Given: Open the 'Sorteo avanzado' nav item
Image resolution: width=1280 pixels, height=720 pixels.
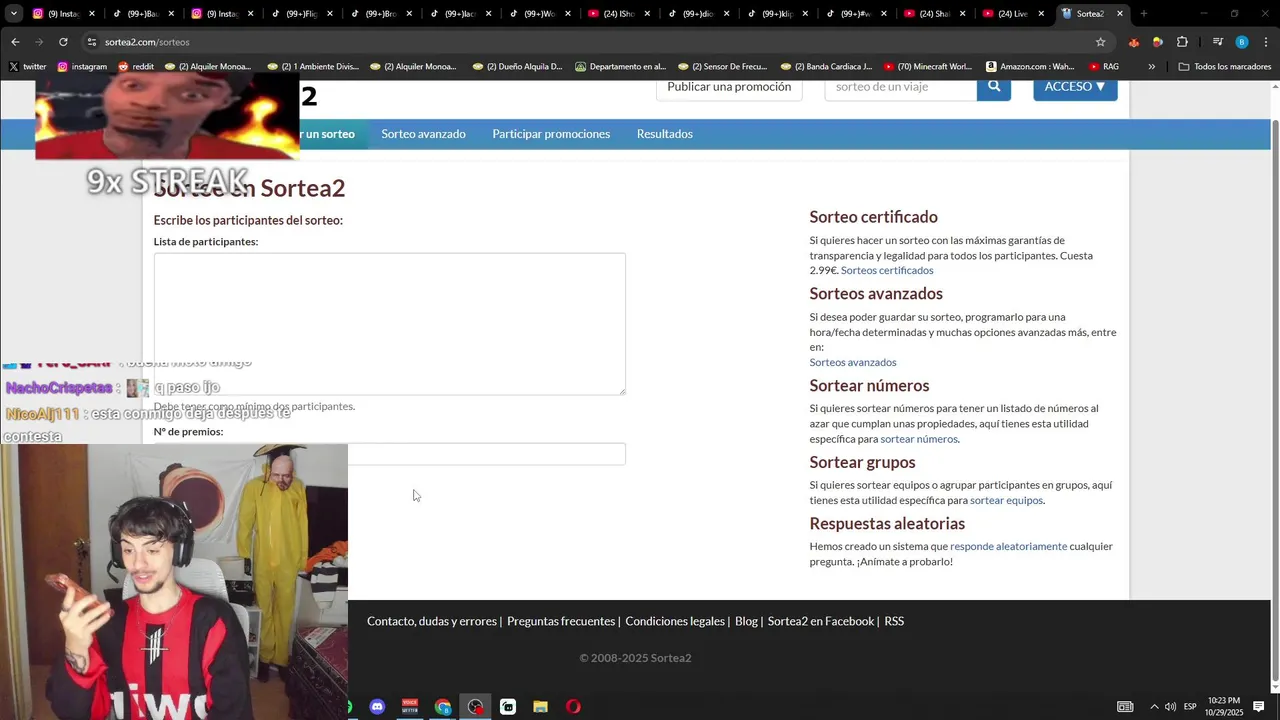Looking at the screenshot, I should point(423,134).
